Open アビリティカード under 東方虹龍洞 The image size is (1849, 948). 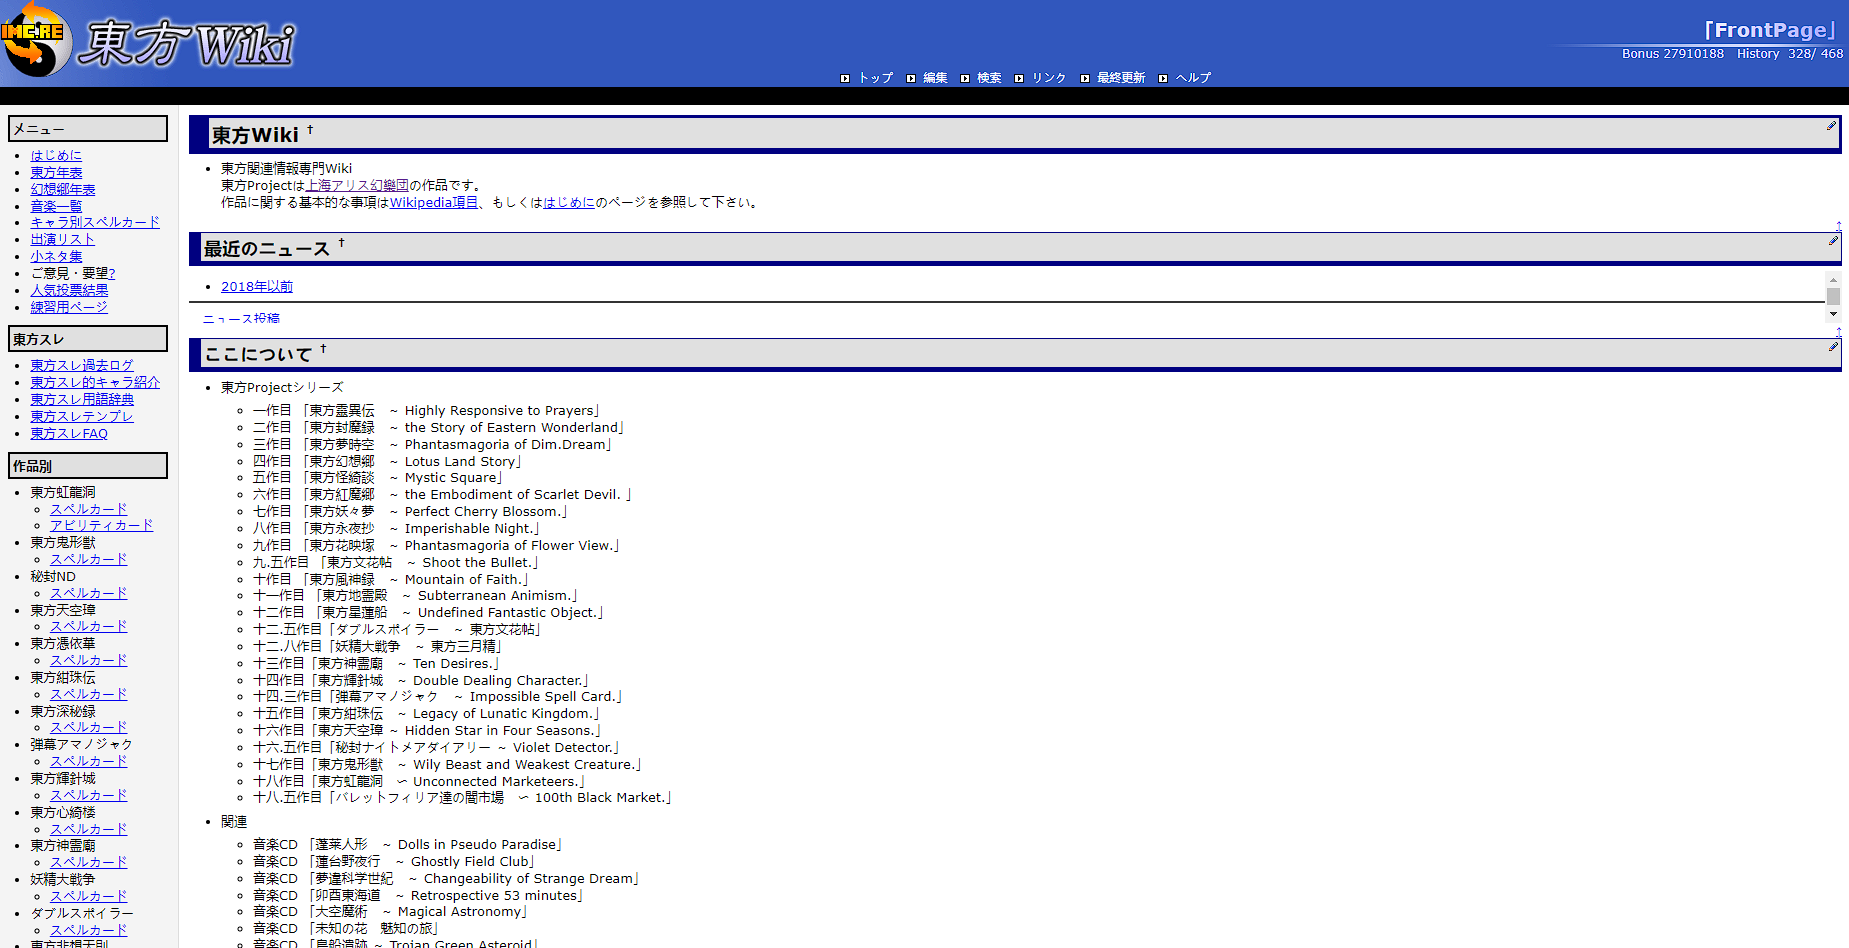click(x=101, y=526)
